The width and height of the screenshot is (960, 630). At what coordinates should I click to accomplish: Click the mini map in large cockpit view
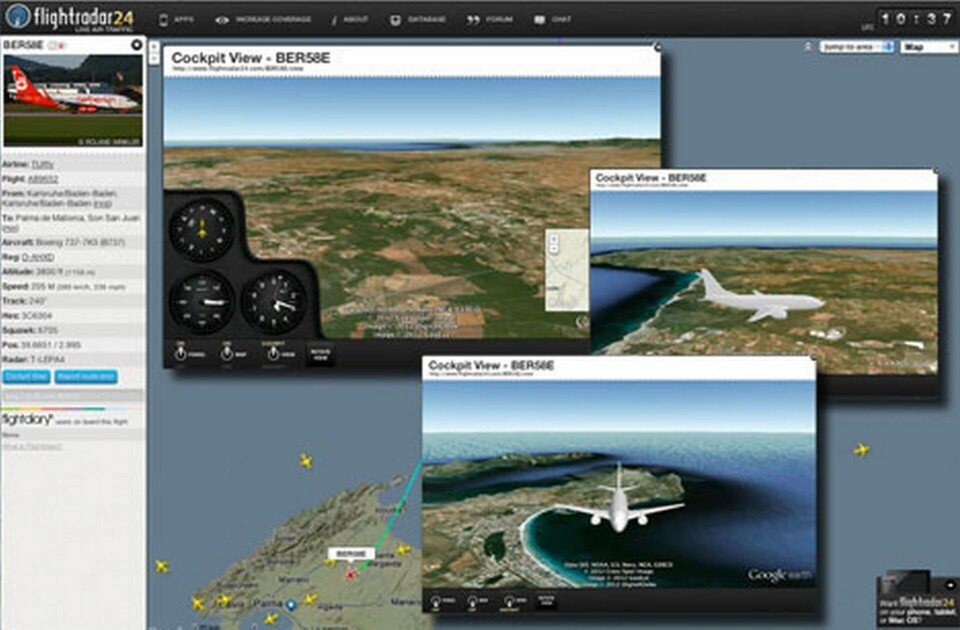pos(567,270)
